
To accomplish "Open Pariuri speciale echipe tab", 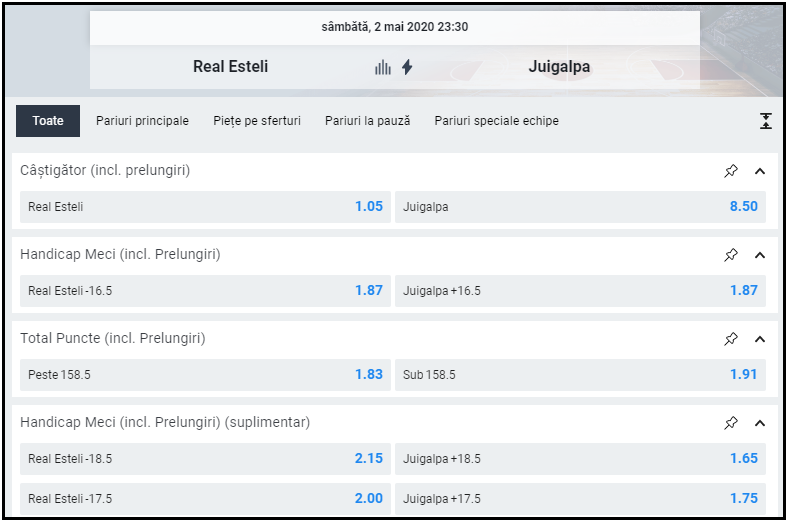I will tap(496, 121).
